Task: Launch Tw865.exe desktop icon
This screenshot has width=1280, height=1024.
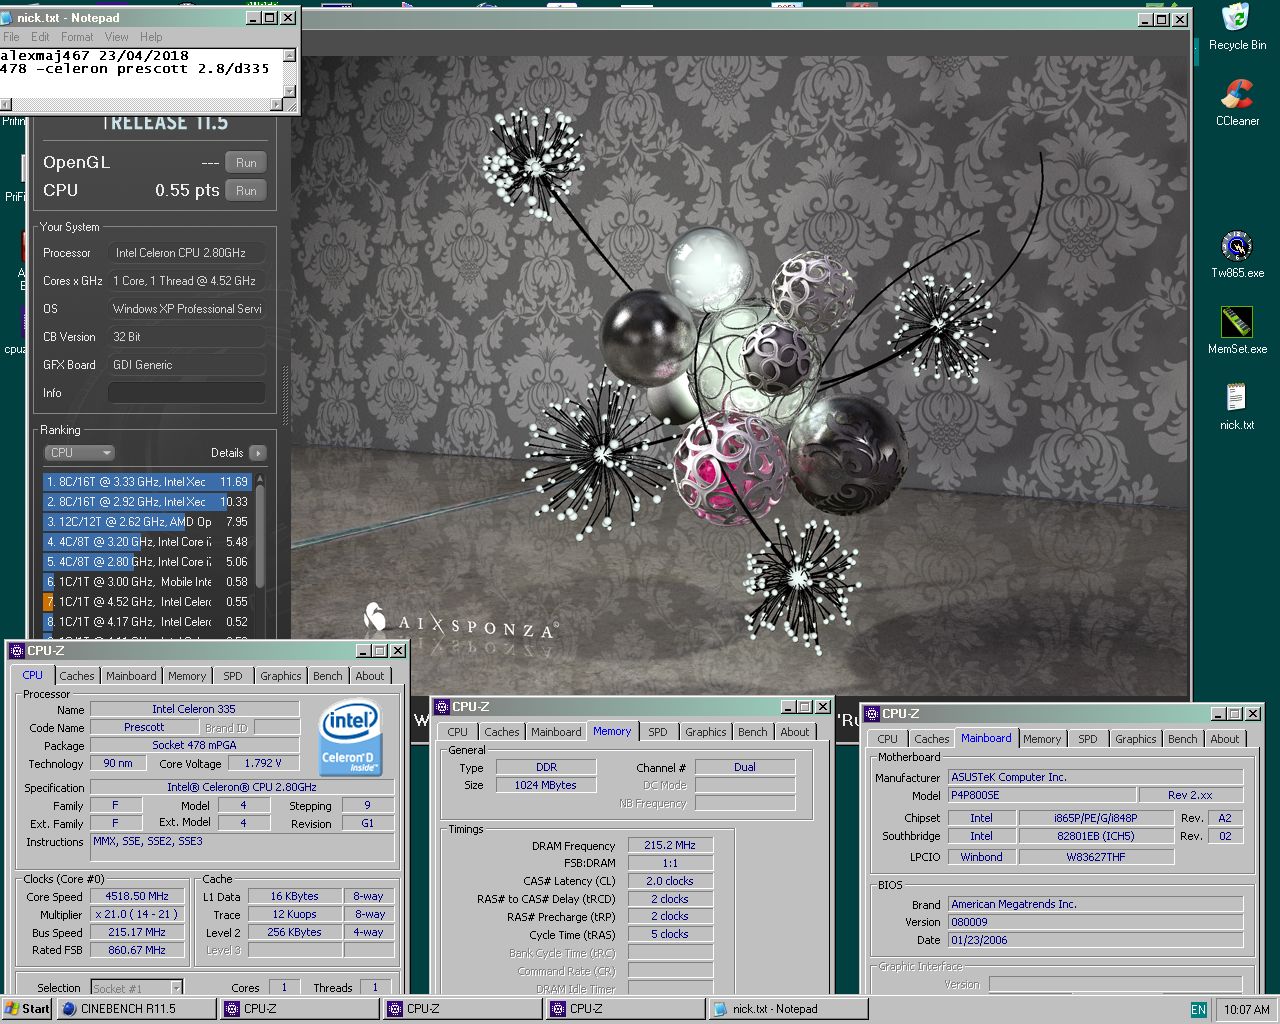Action: (x=1237, y=255)
